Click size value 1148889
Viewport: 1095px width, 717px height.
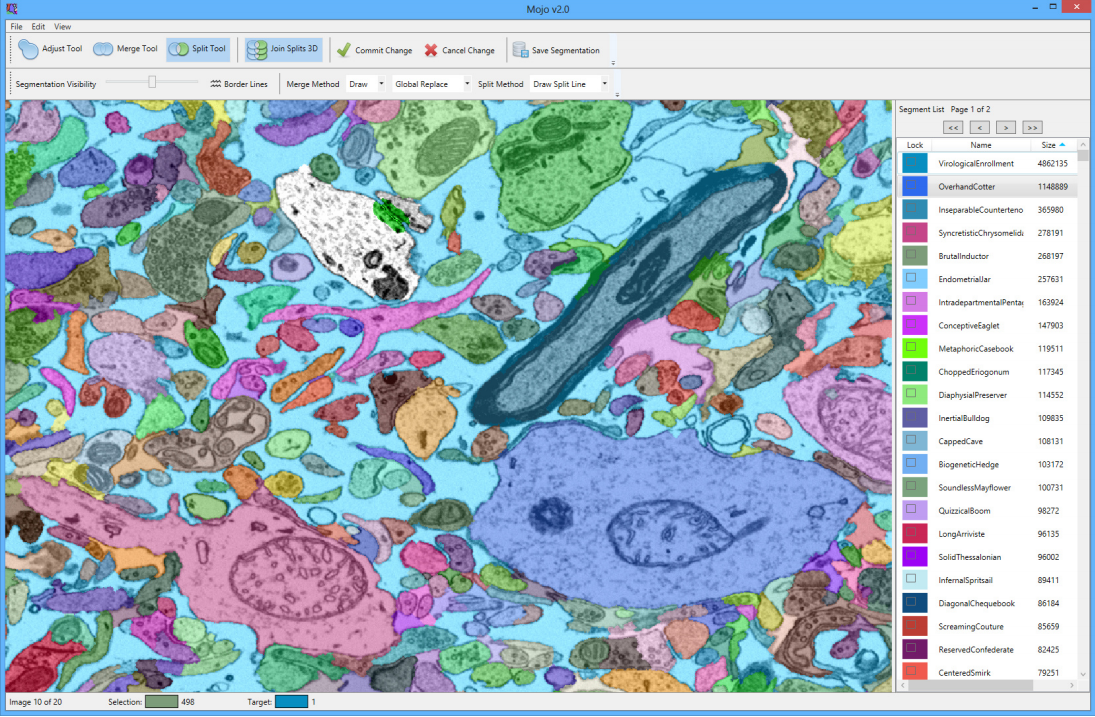point(1052,186)
